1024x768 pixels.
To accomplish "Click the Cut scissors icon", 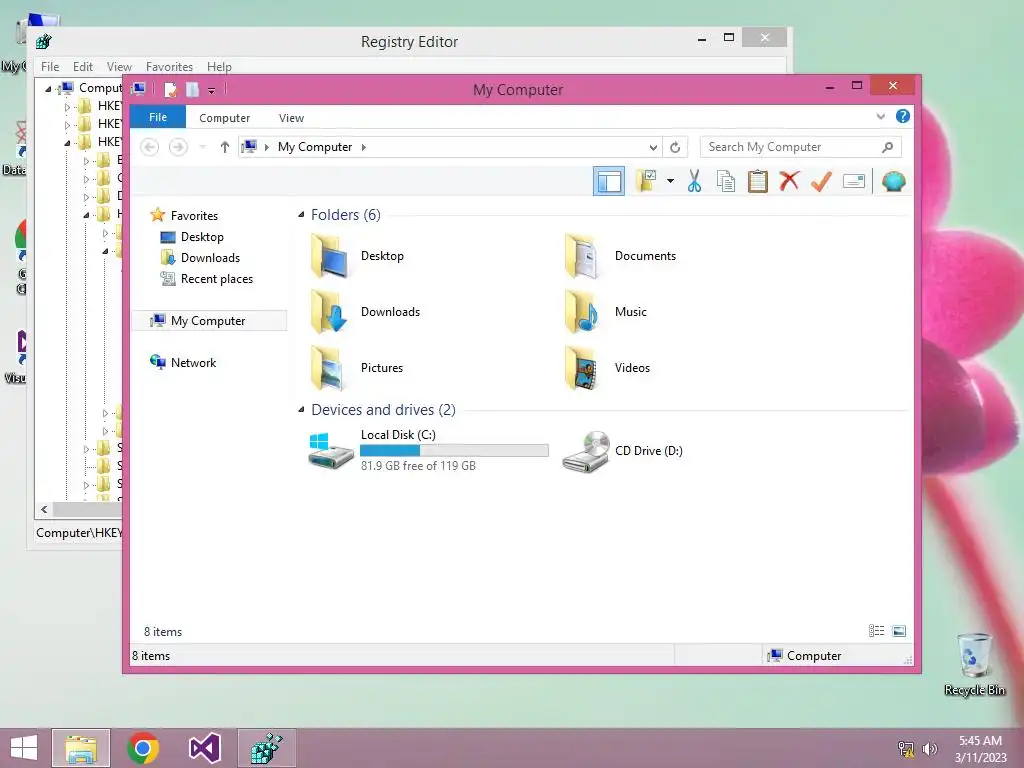I will tap(694, 181).
